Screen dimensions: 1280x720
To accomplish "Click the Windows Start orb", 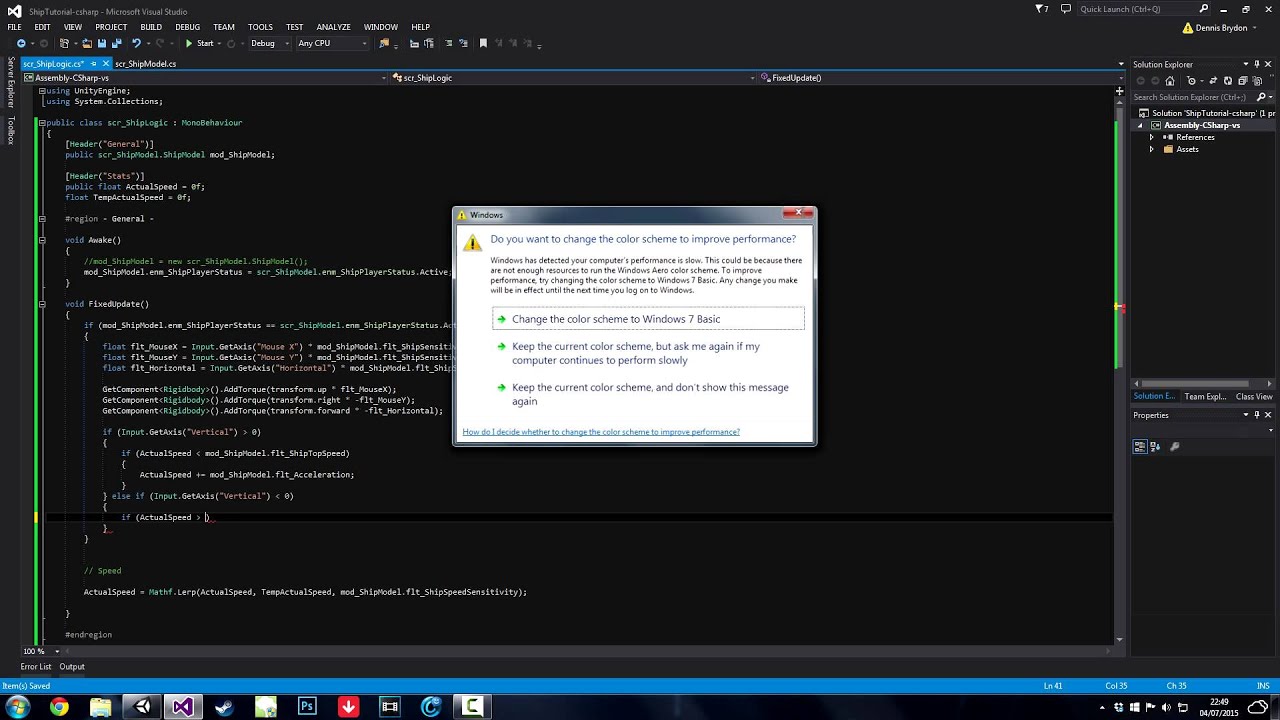I will (x=17, y=707).
